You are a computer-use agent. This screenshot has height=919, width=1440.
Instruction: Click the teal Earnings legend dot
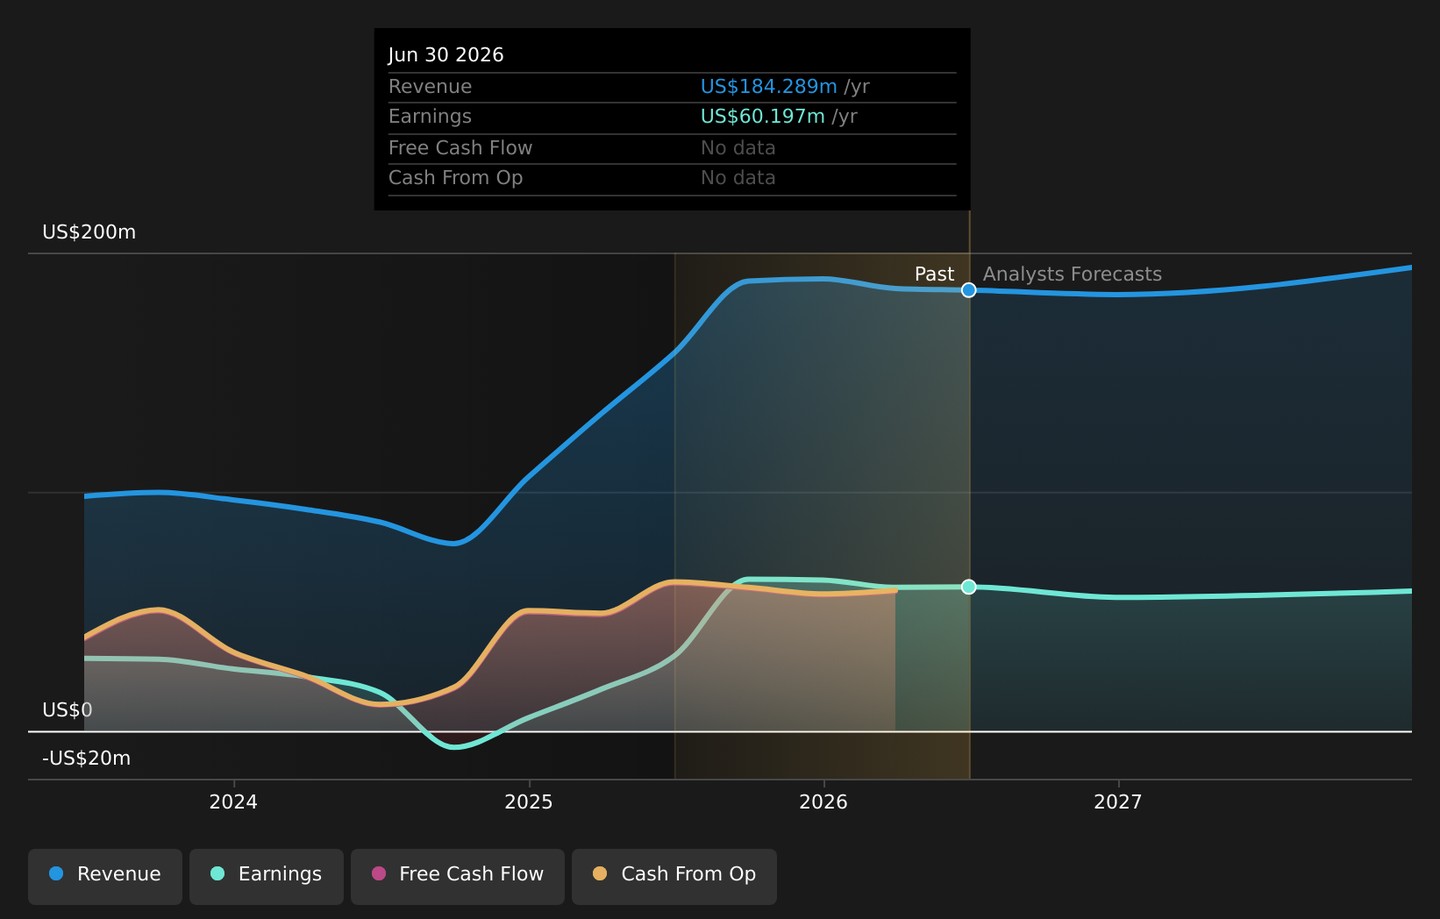(217, 874)
